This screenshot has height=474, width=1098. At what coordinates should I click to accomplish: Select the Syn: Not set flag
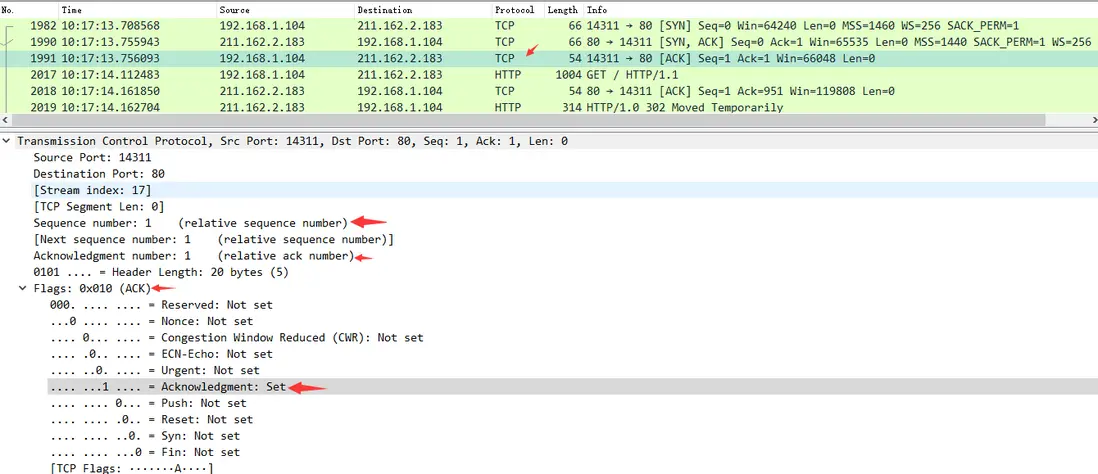click(145, 435)
